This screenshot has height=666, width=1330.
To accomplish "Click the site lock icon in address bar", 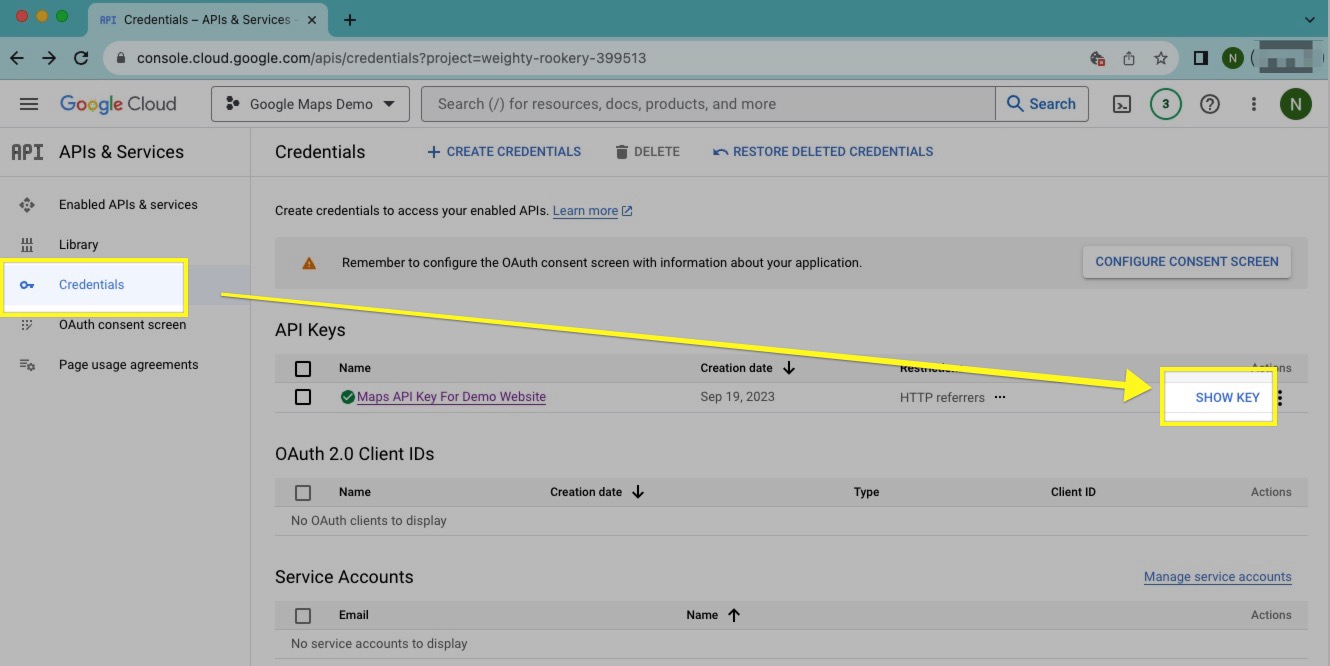I will point(121,58).
